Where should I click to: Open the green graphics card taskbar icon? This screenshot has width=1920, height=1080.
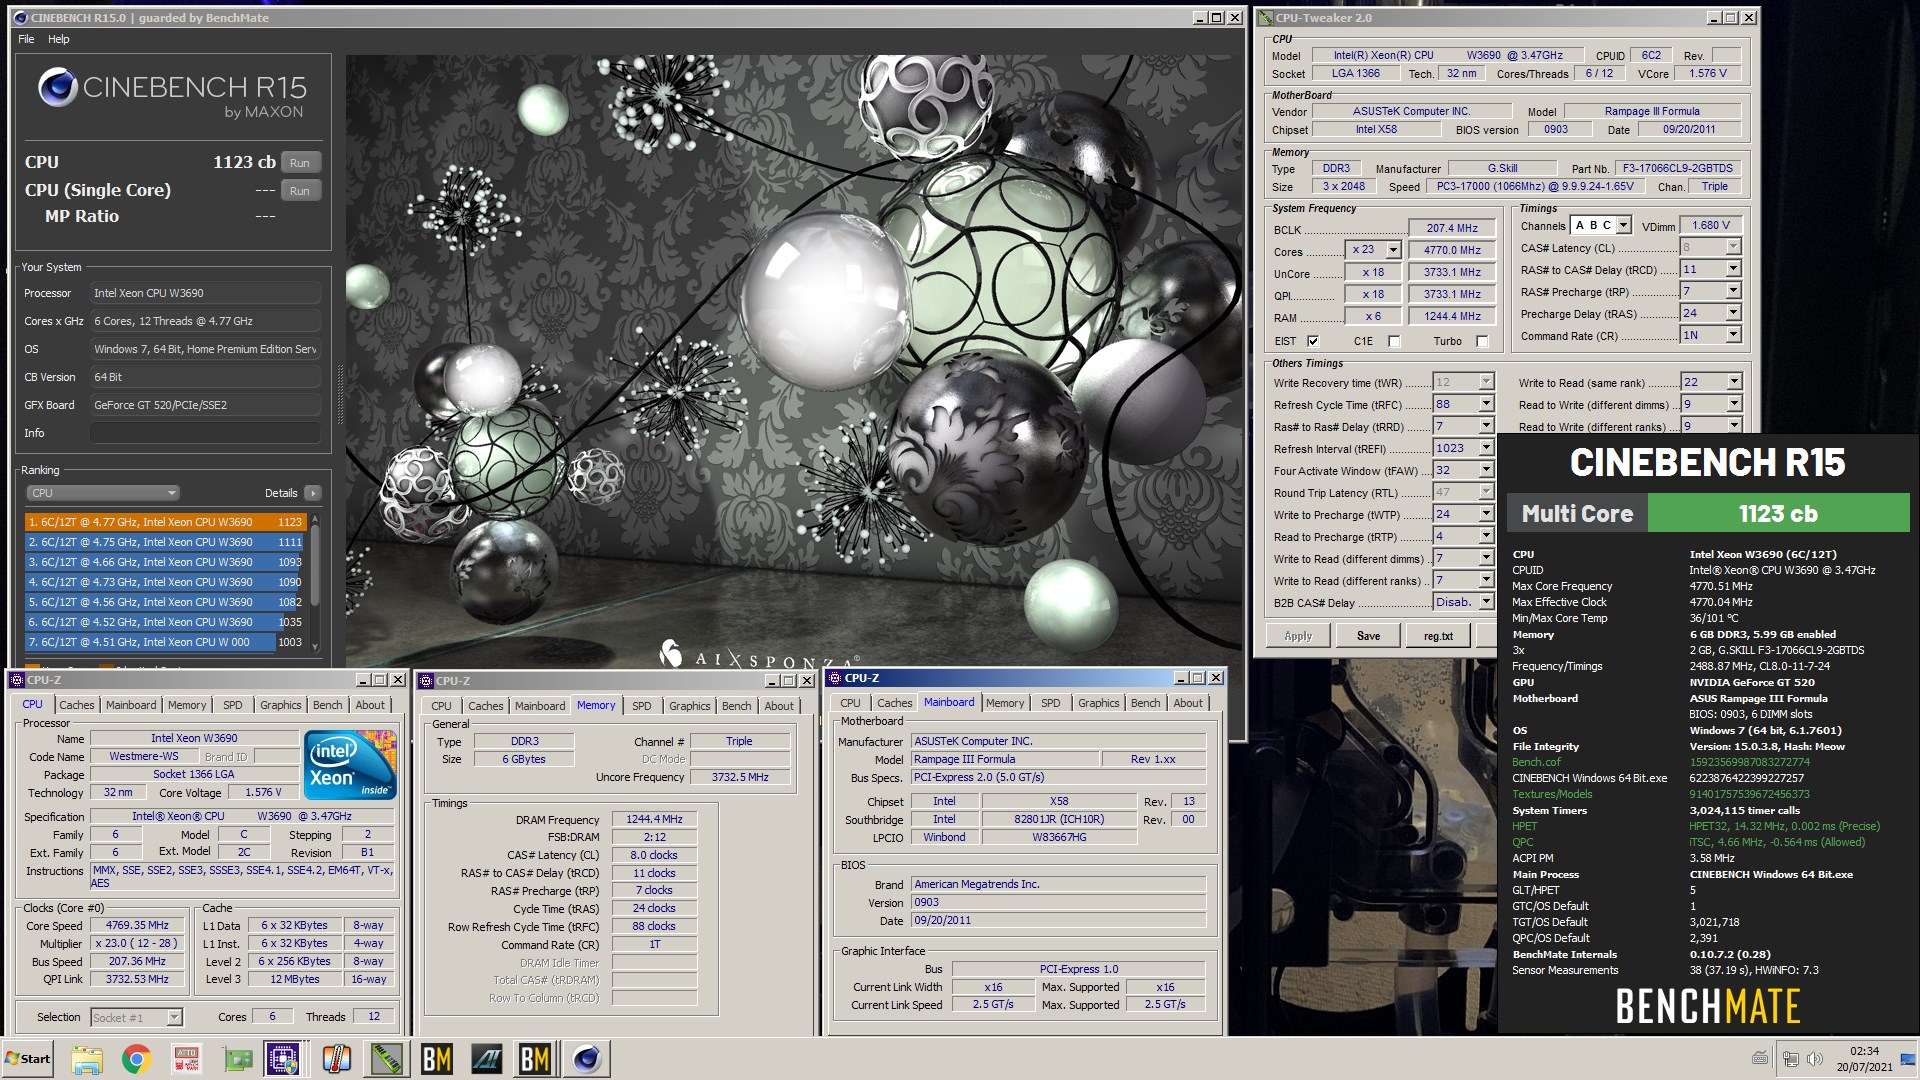tap(237, 1059)
